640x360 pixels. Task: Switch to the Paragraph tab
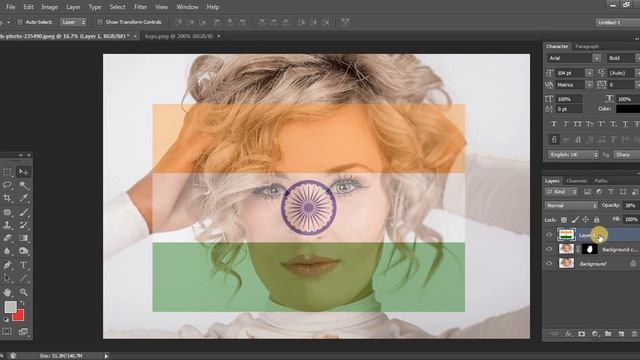pos(587,47)
